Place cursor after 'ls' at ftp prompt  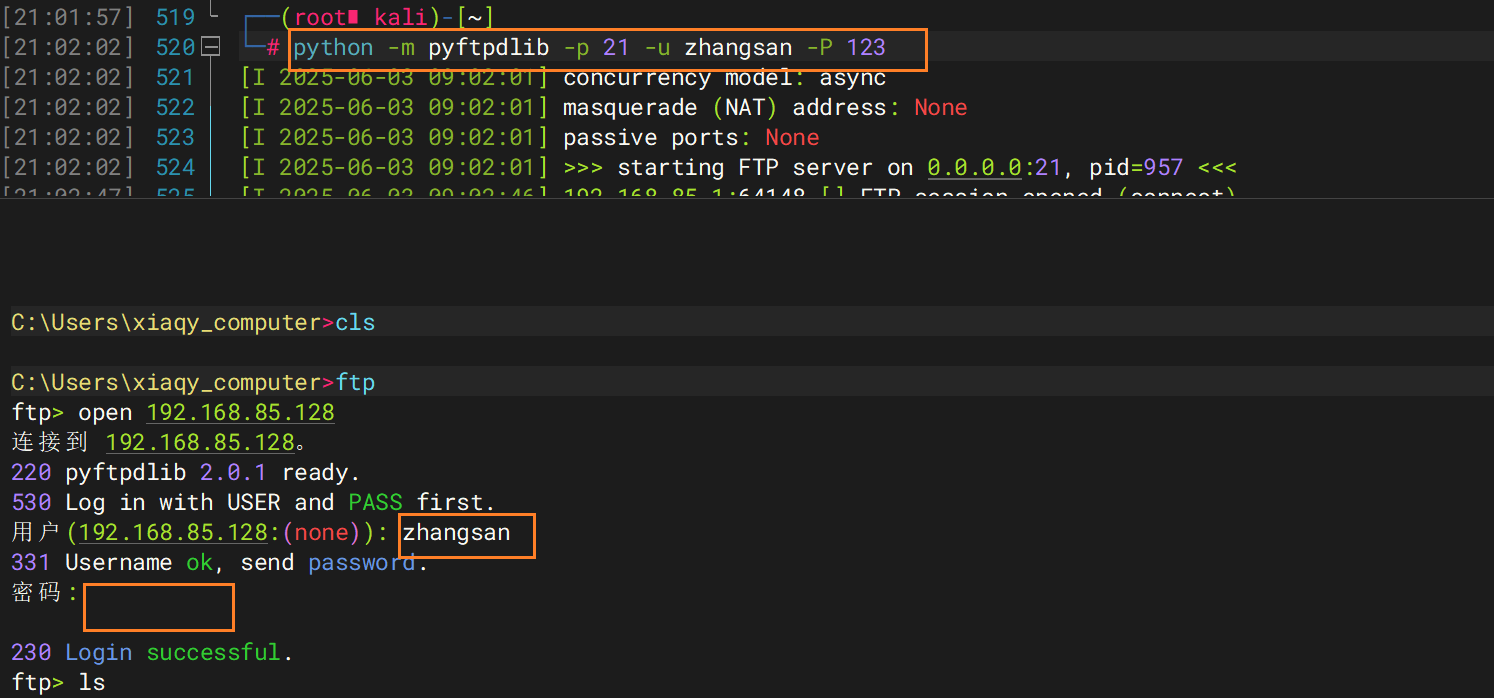pyautogui.click(x=106, y=683)
